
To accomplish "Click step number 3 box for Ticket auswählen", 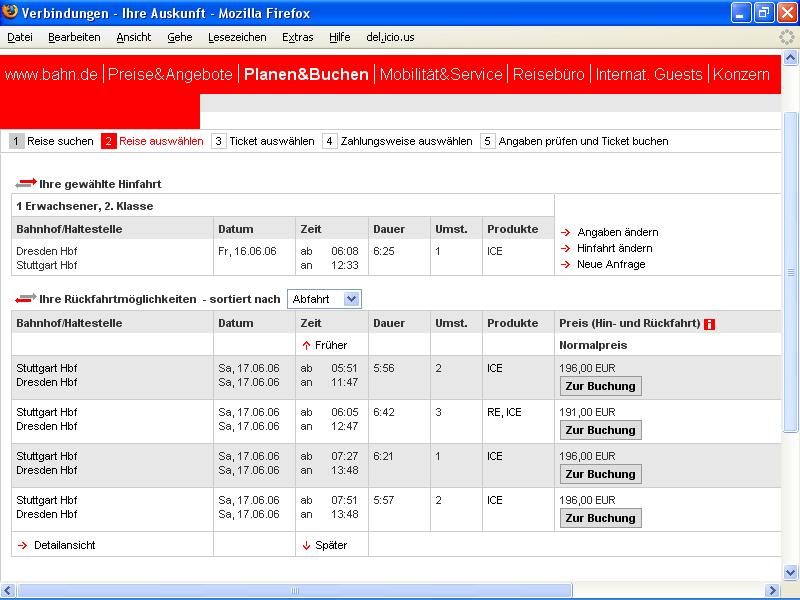I will pos(218,141).
